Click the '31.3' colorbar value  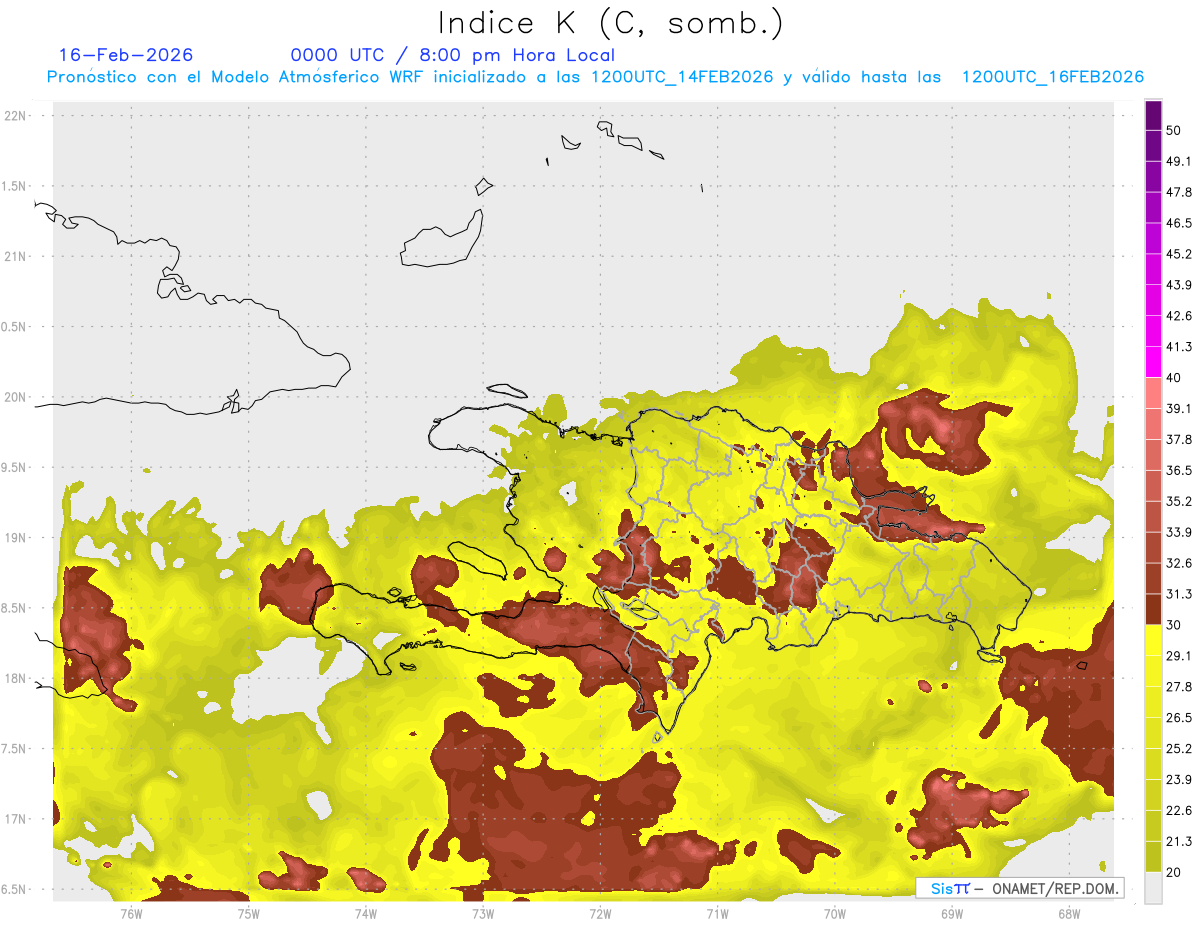click(1179, 594)
